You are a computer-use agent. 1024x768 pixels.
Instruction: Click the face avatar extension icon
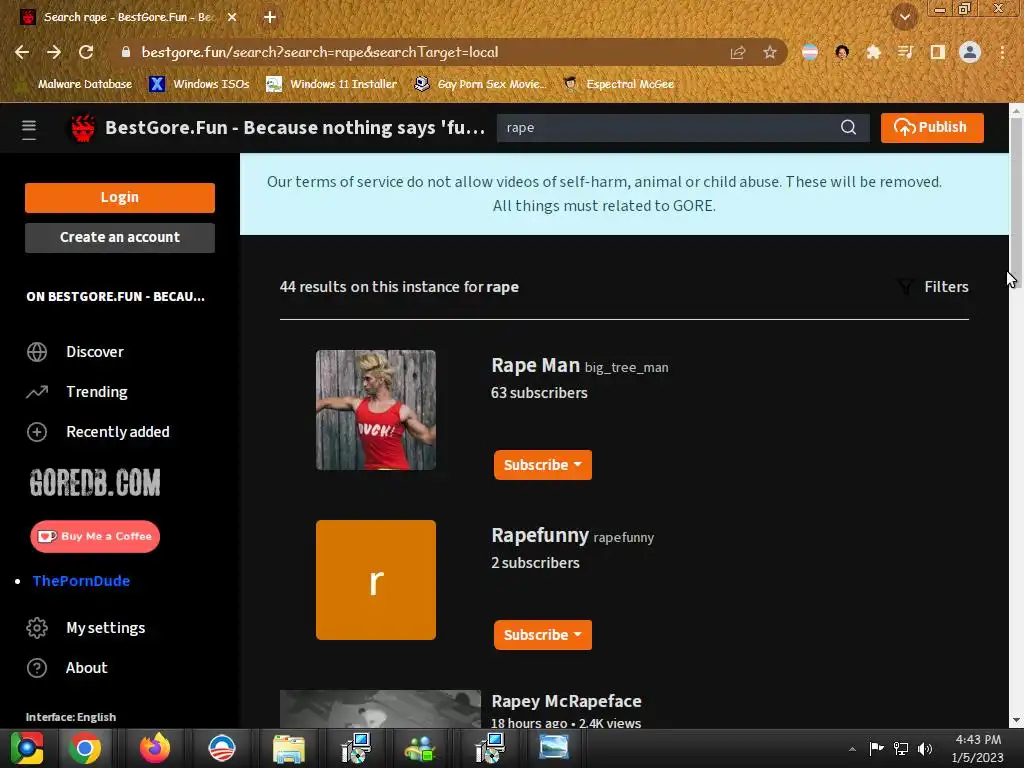(842, 52)
